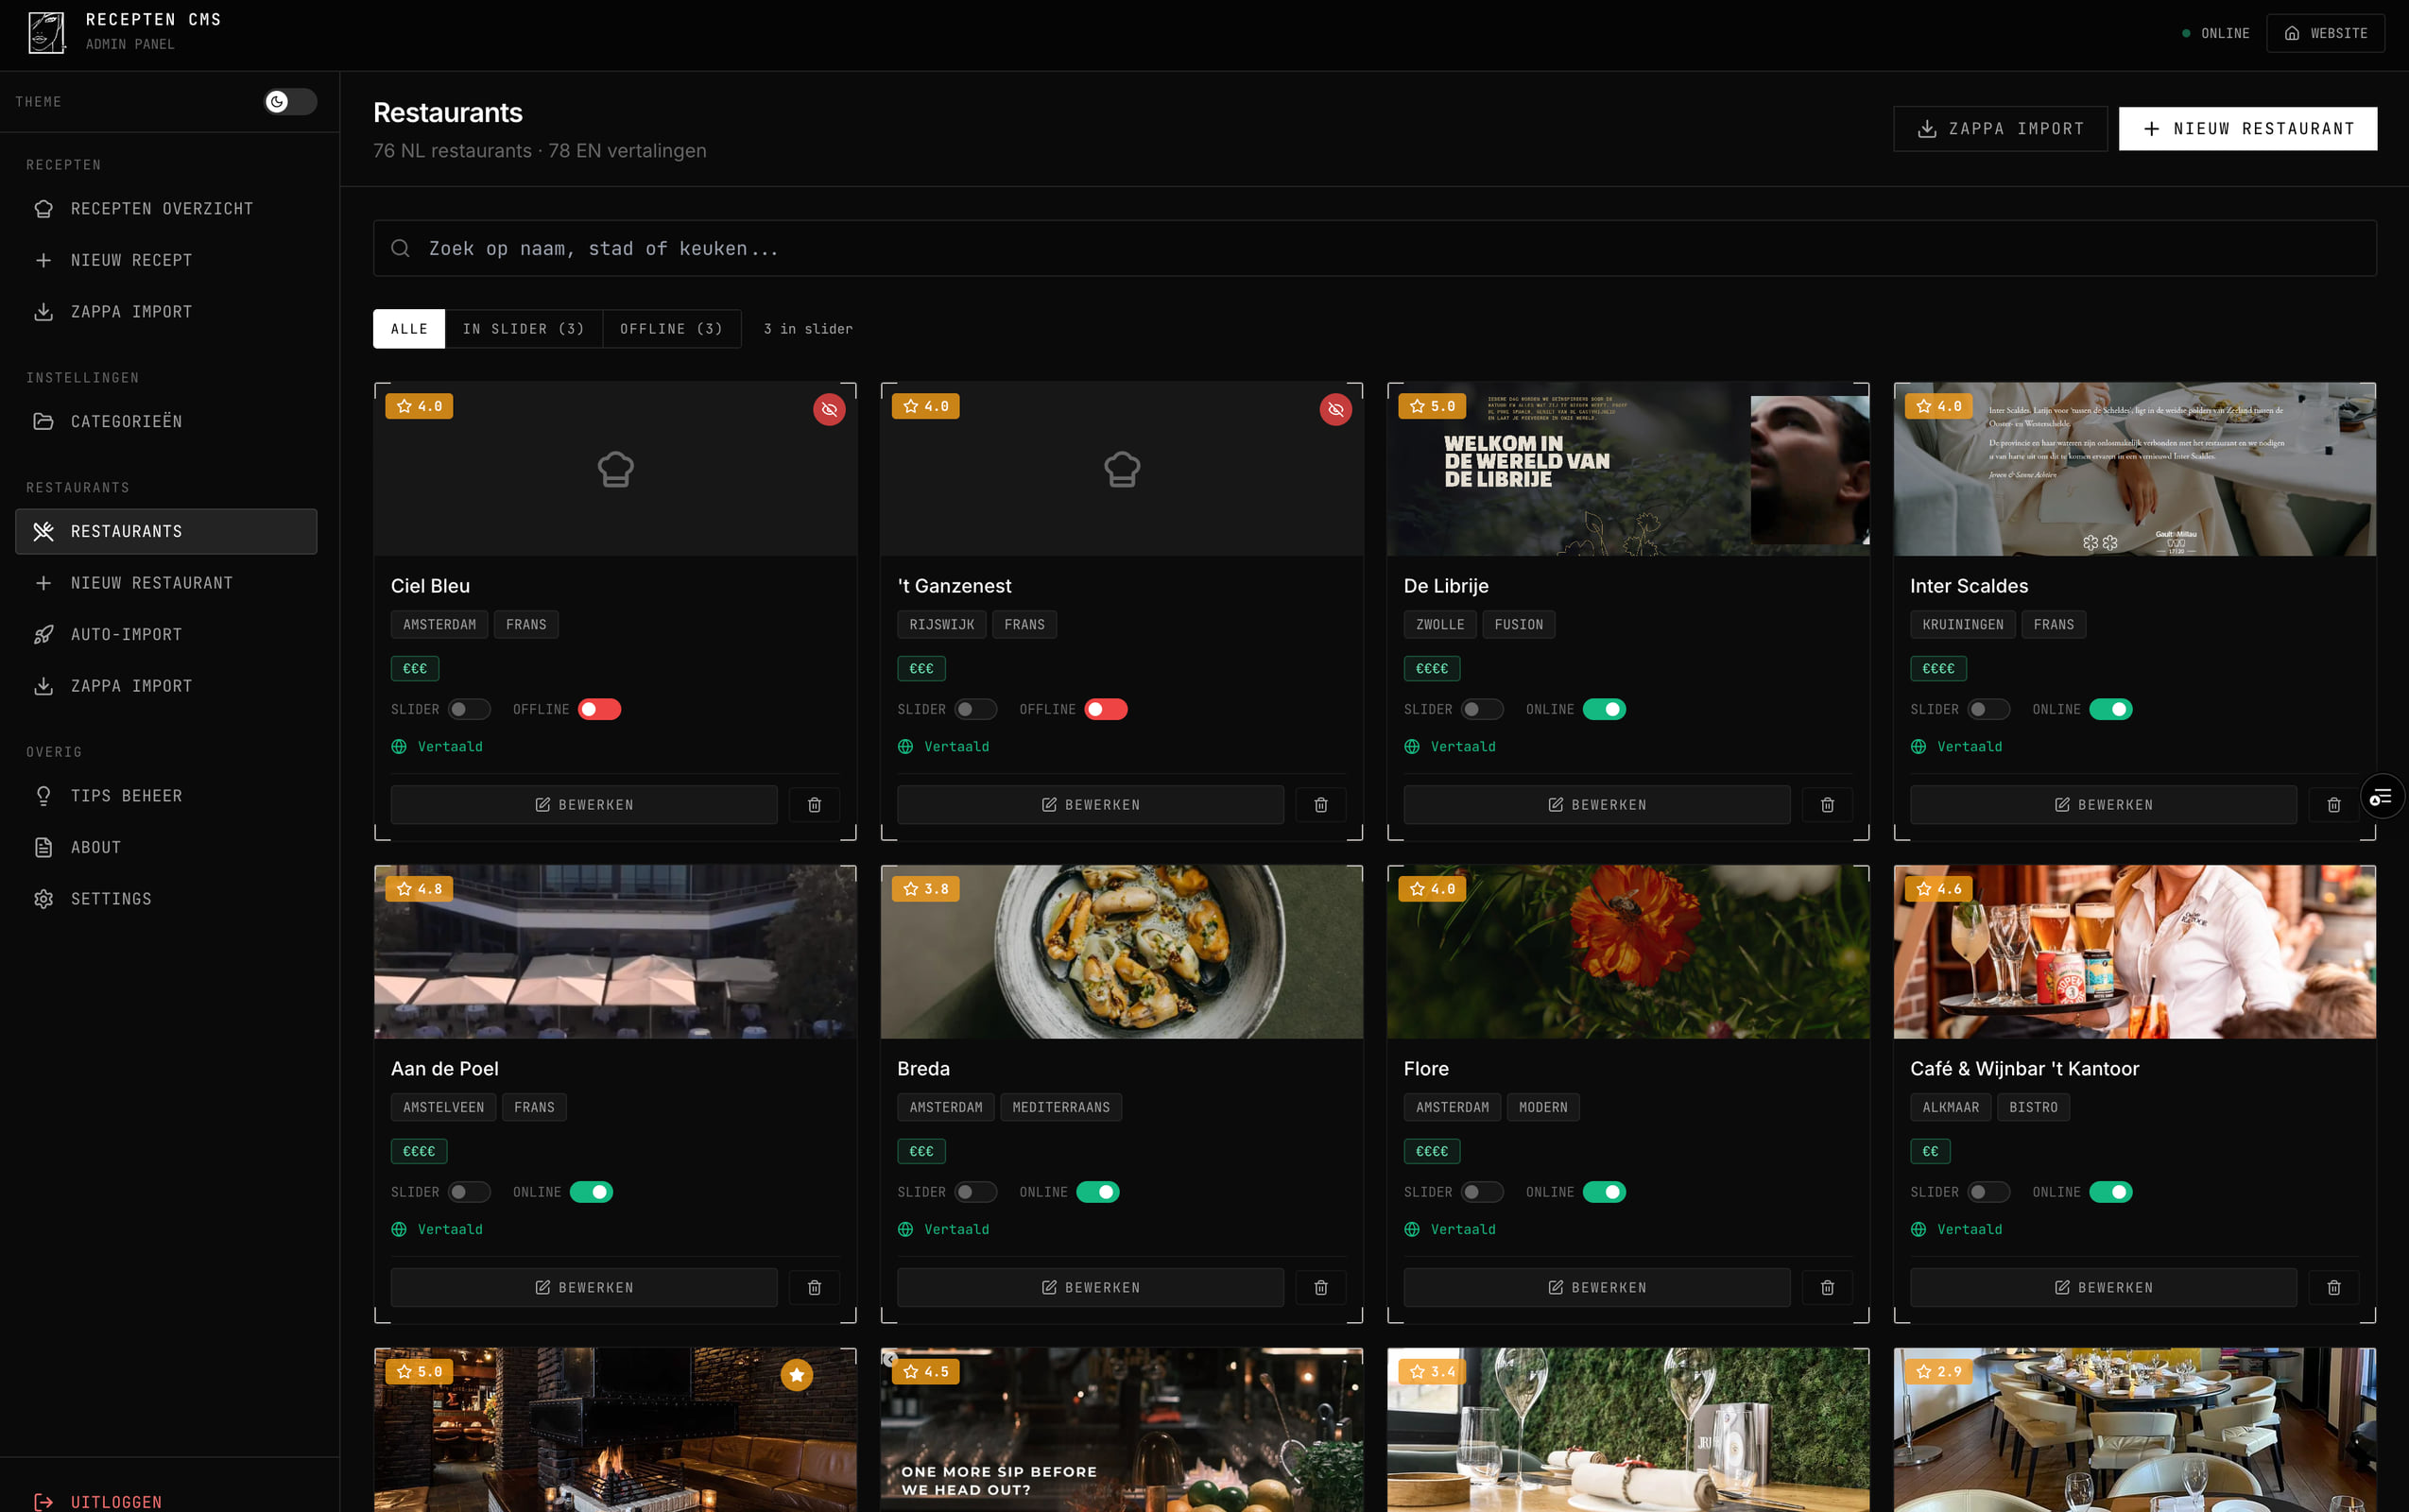Click the gold star badge on the fireplace card

[796, 1375]
